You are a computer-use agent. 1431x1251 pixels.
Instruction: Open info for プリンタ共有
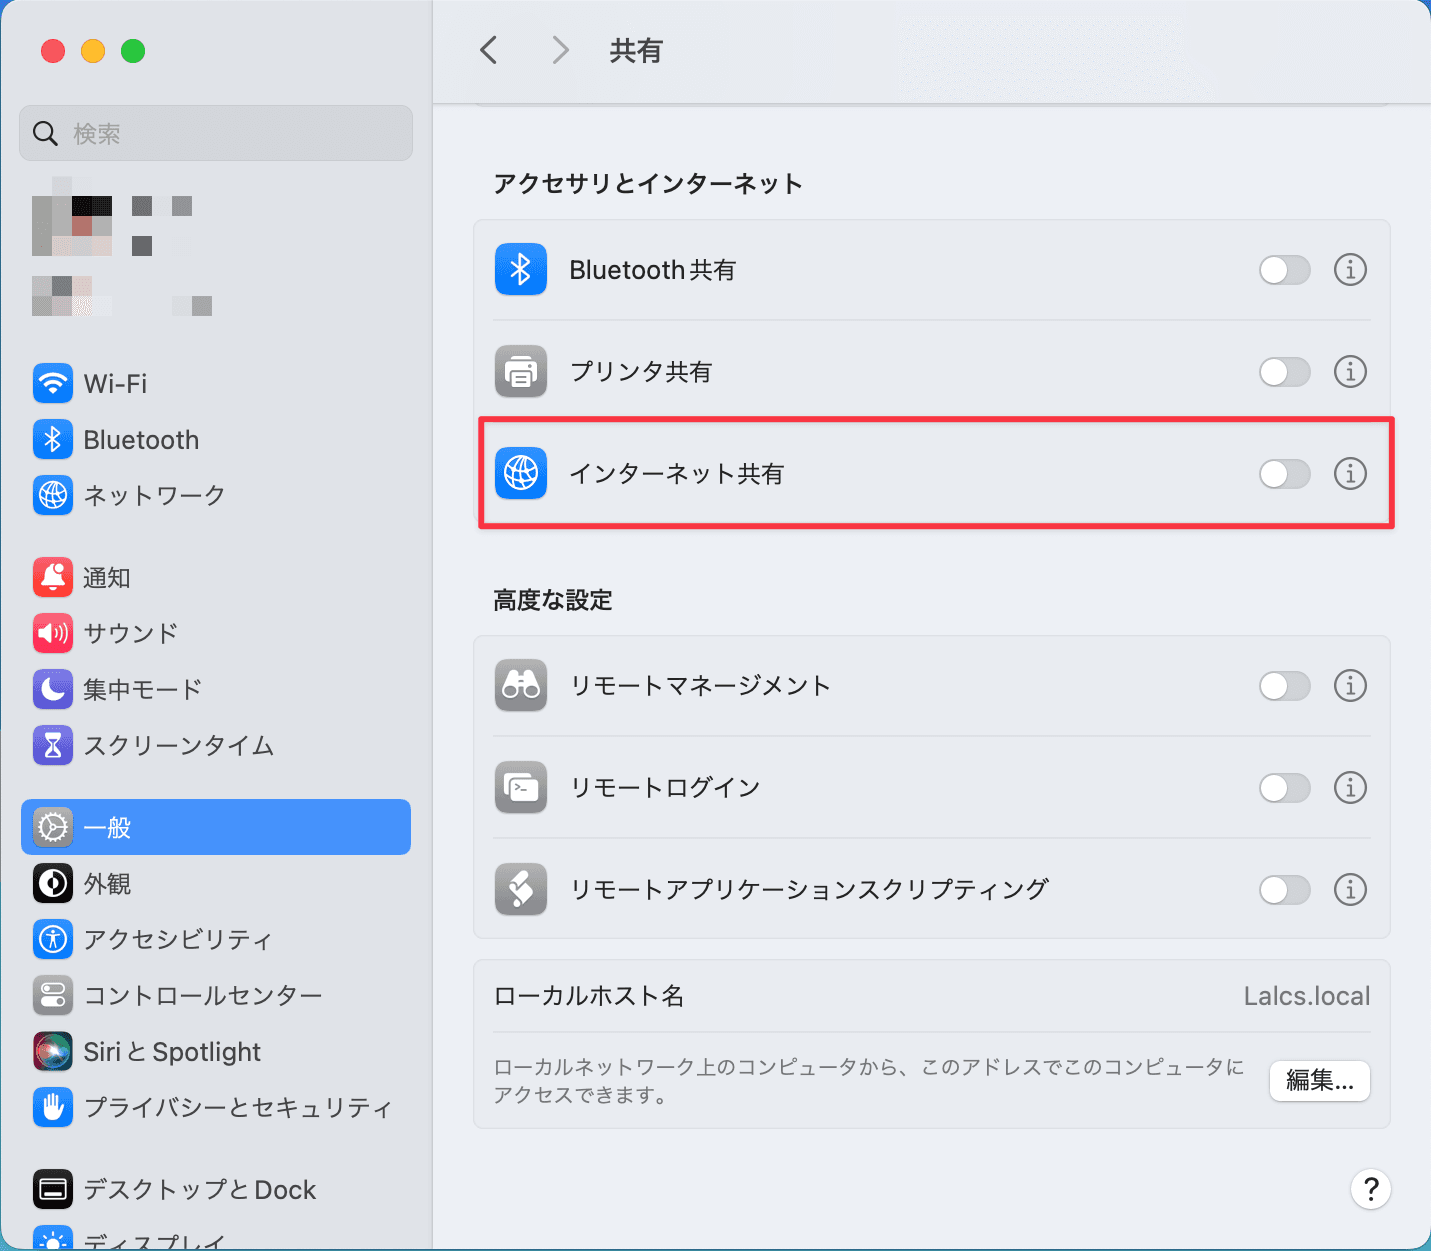[1350, 372]
